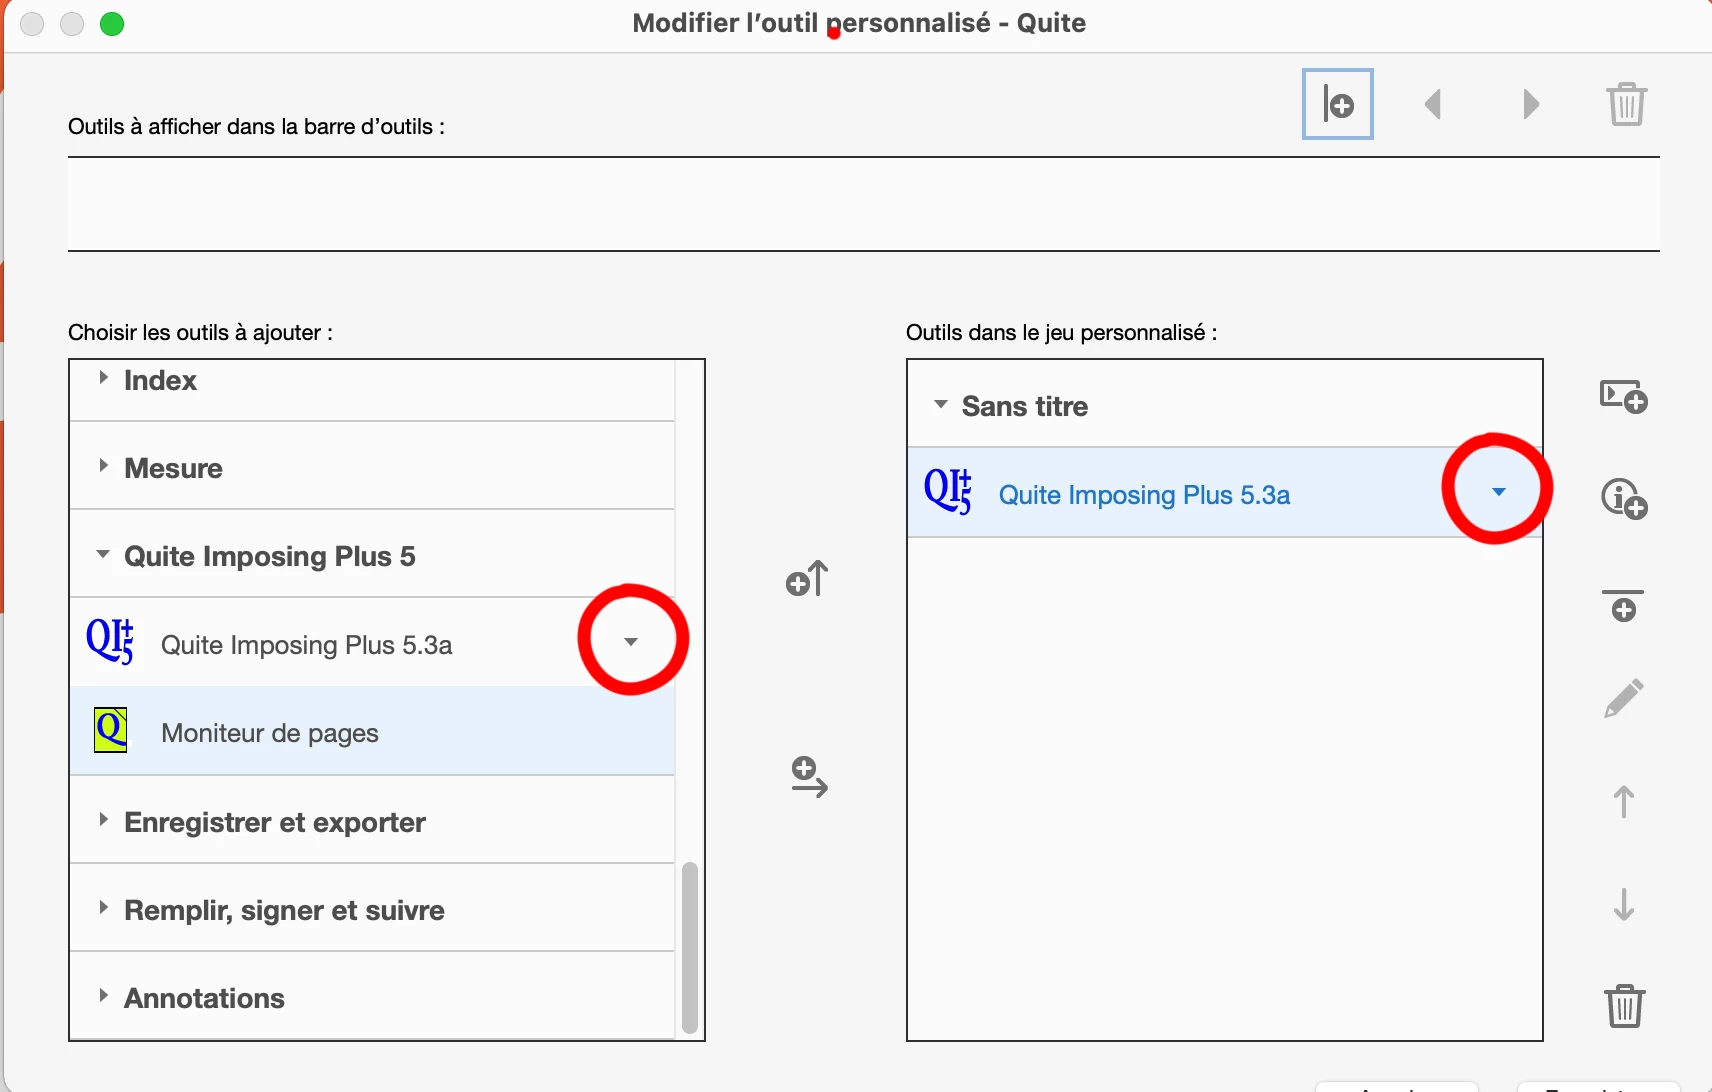Select Quite Imposing Plus 5.3a in custom set

(x=1224, y=492)
